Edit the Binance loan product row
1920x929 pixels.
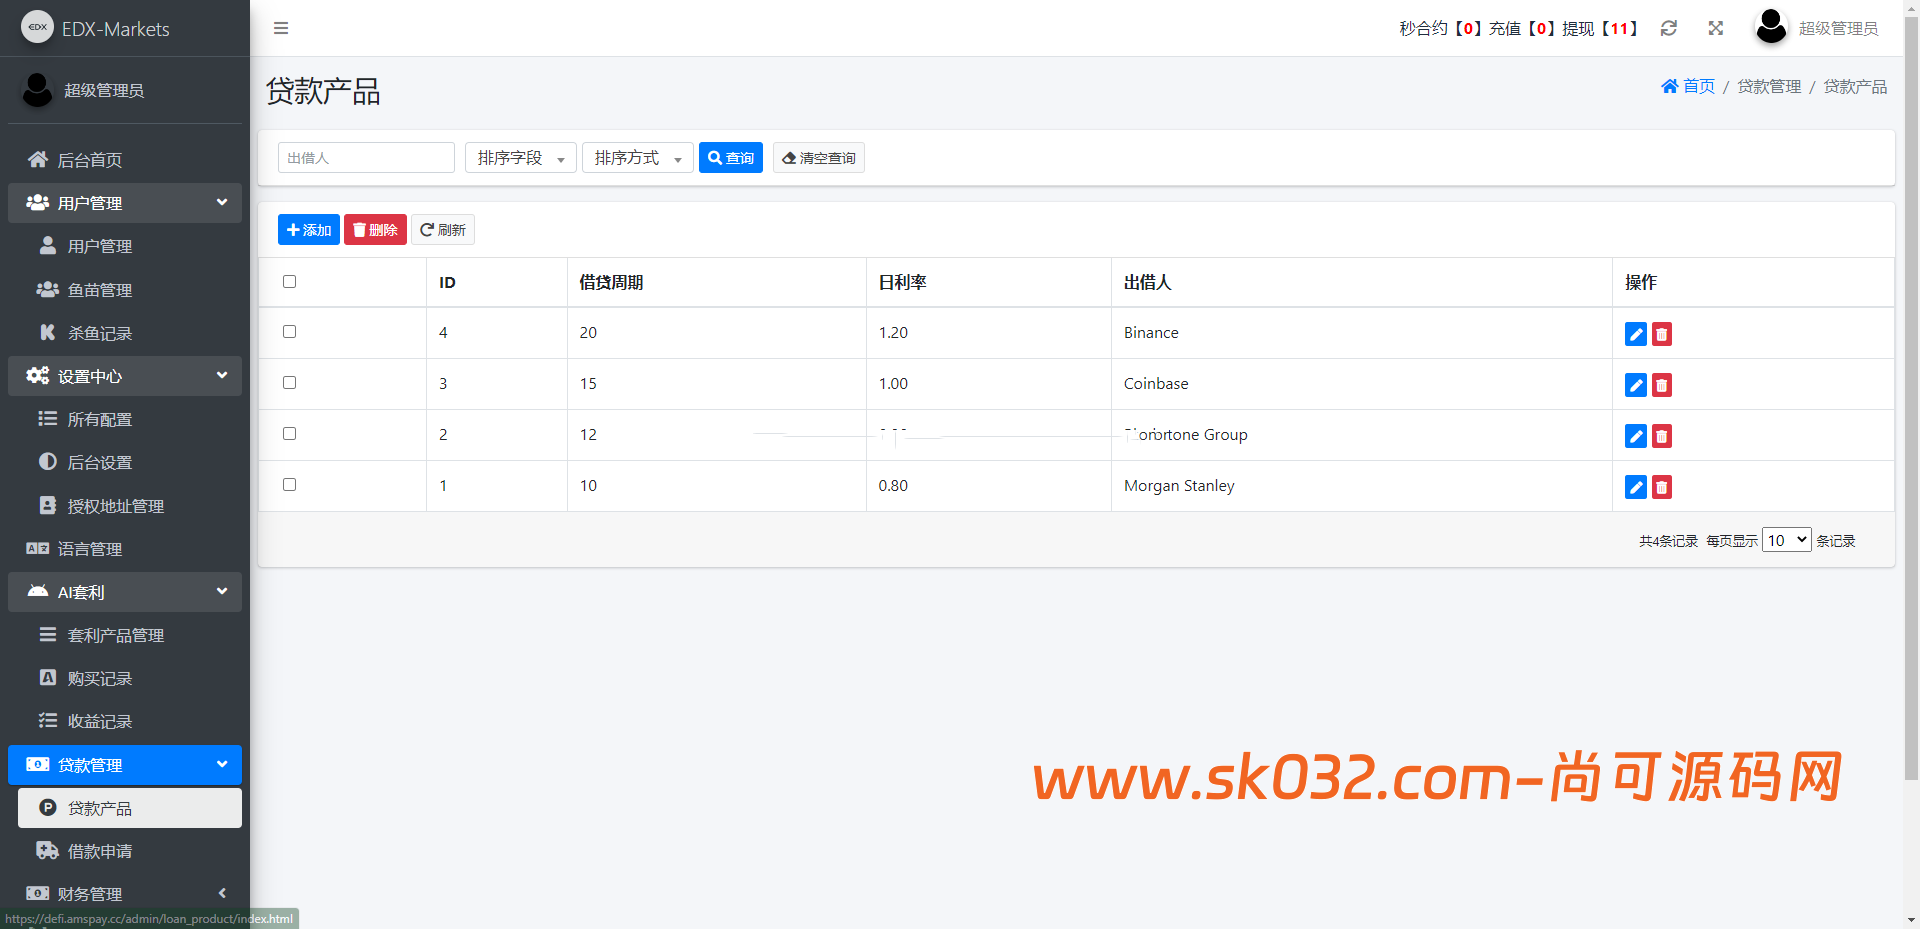click(1635, 334)
